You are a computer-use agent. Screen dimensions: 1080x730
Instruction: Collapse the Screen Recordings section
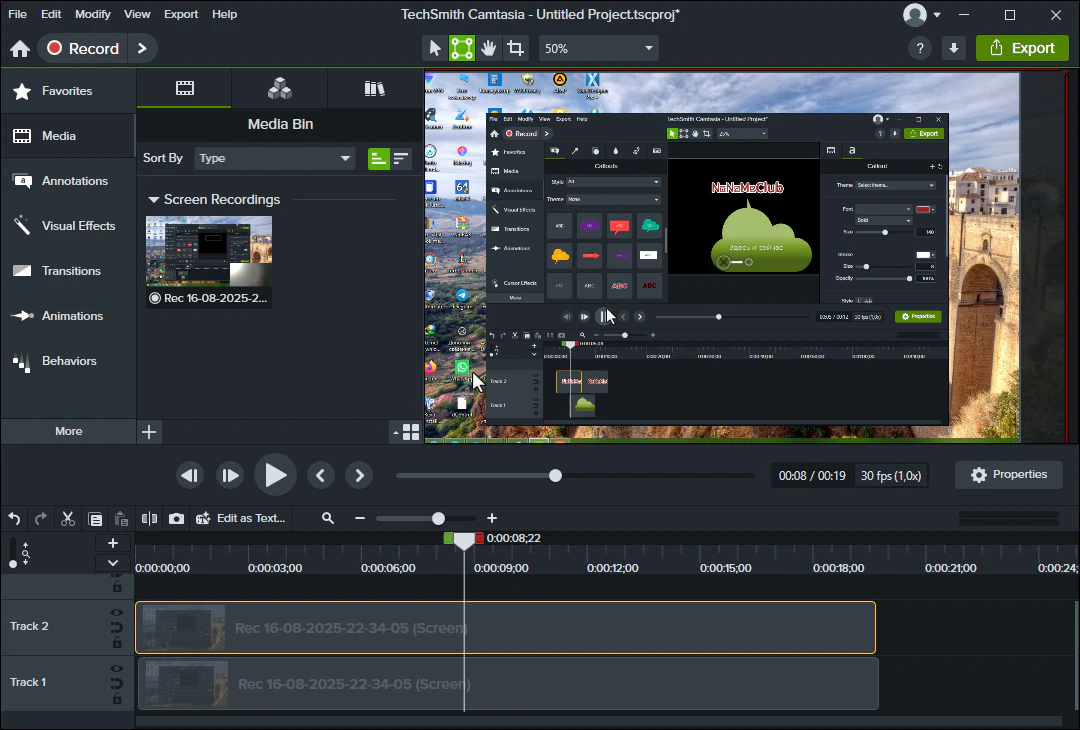[153, 200]
